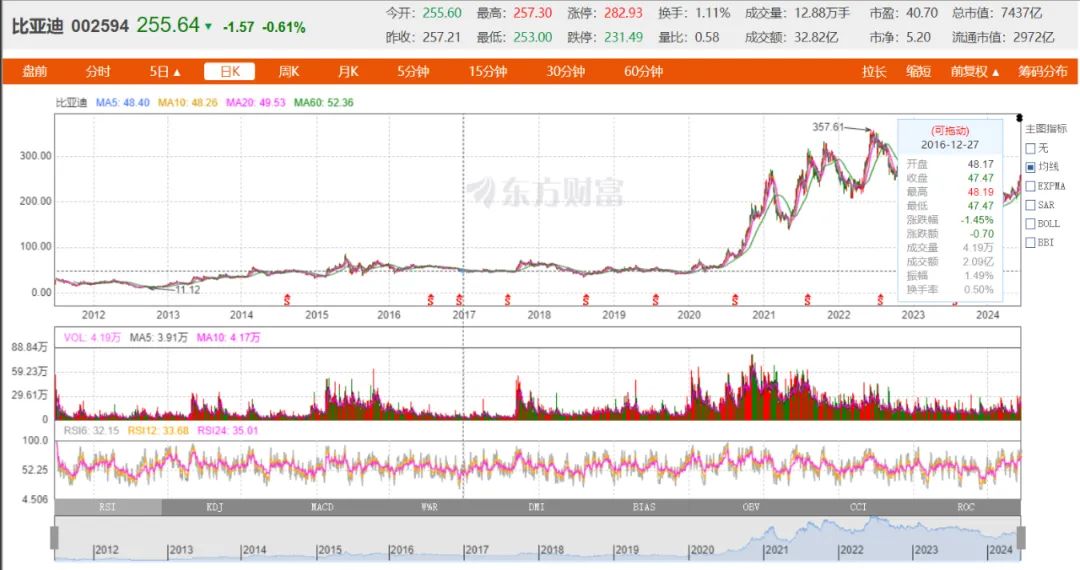The height and width of the screenshot is (570, 1080).
Task: Expand the 5日 multi-day dropdown
Action: 165,72
